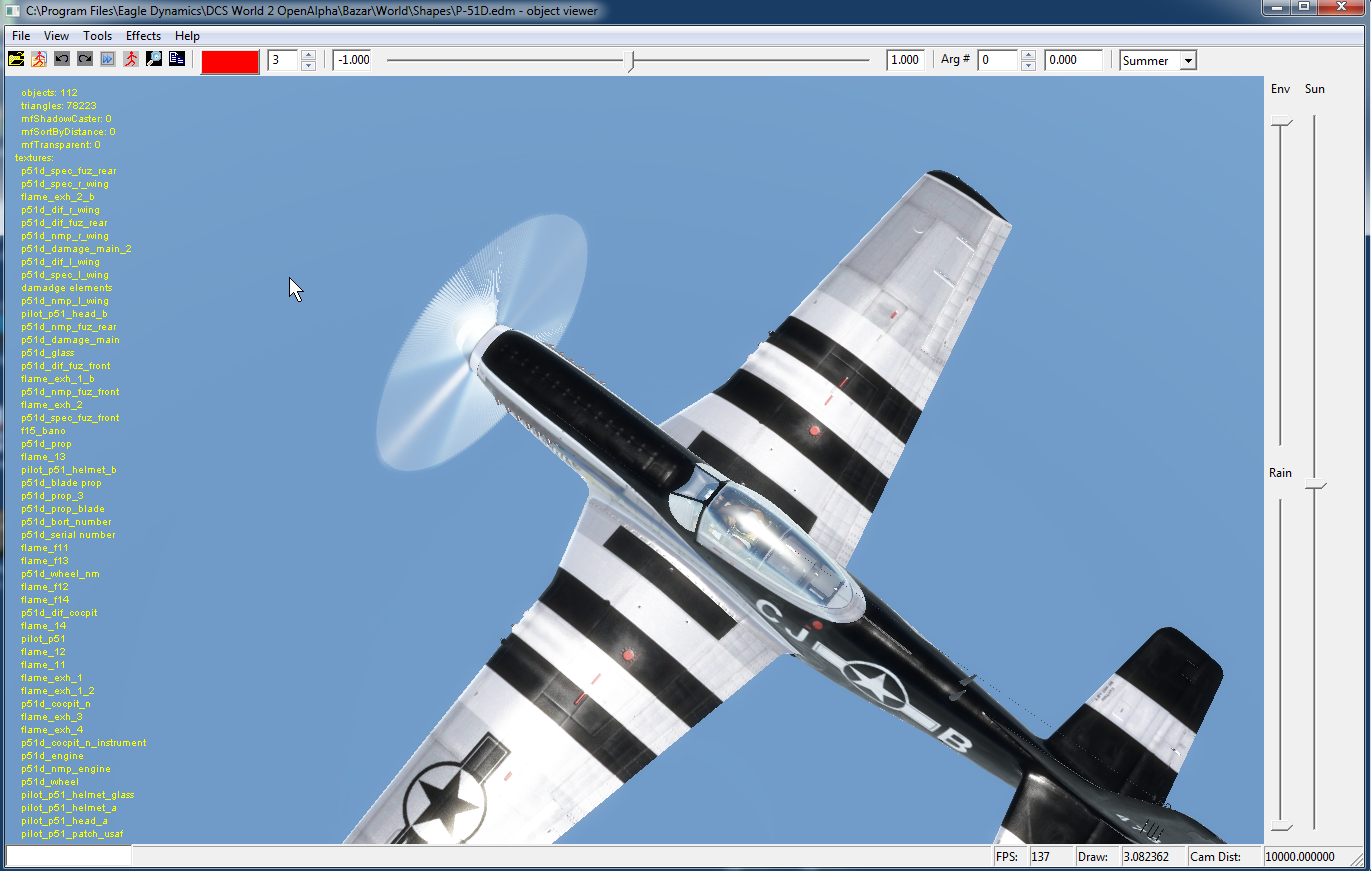Click the running figure animation icon
This screenshot has width=1371, height=871.
point(39,60)
